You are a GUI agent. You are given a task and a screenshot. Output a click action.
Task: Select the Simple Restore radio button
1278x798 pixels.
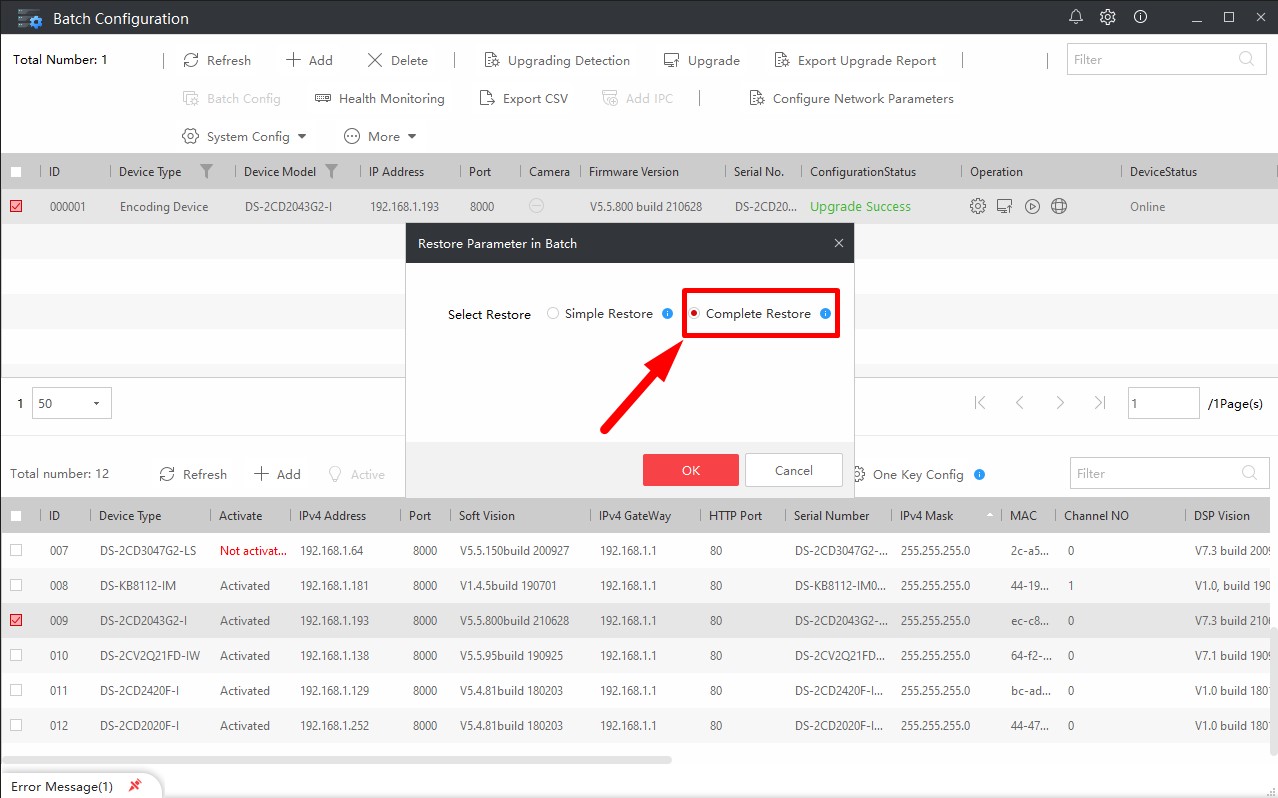(553, 313)
